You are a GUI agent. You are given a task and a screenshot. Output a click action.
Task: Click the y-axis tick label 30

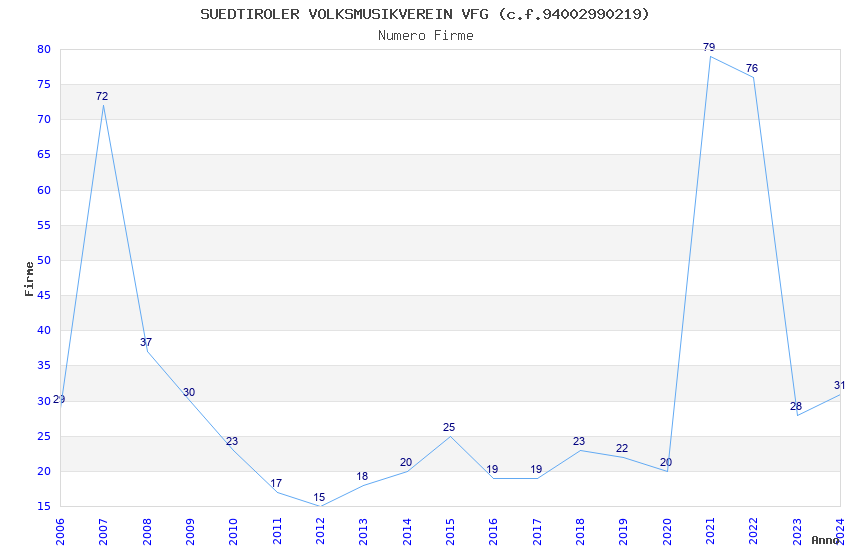pyautogui.click(x=44, y=401)
